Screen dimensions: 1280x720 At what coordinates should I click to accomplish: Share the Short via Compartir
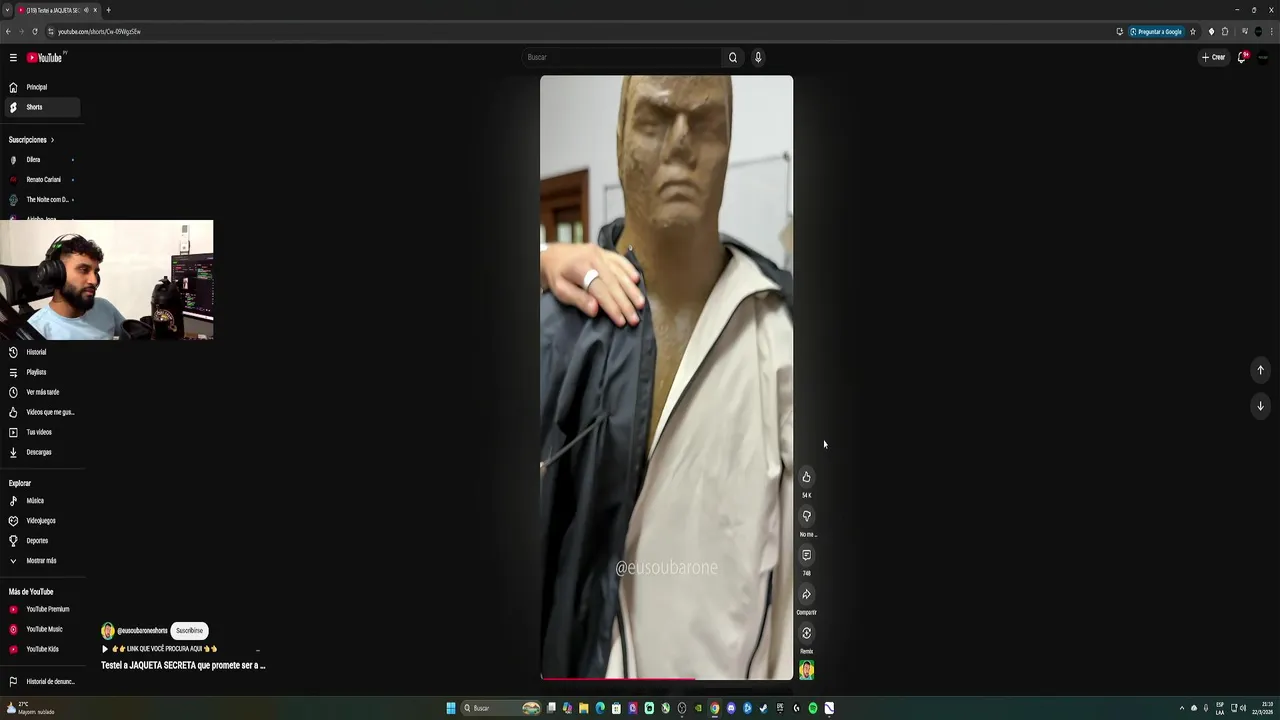[806, 594]
